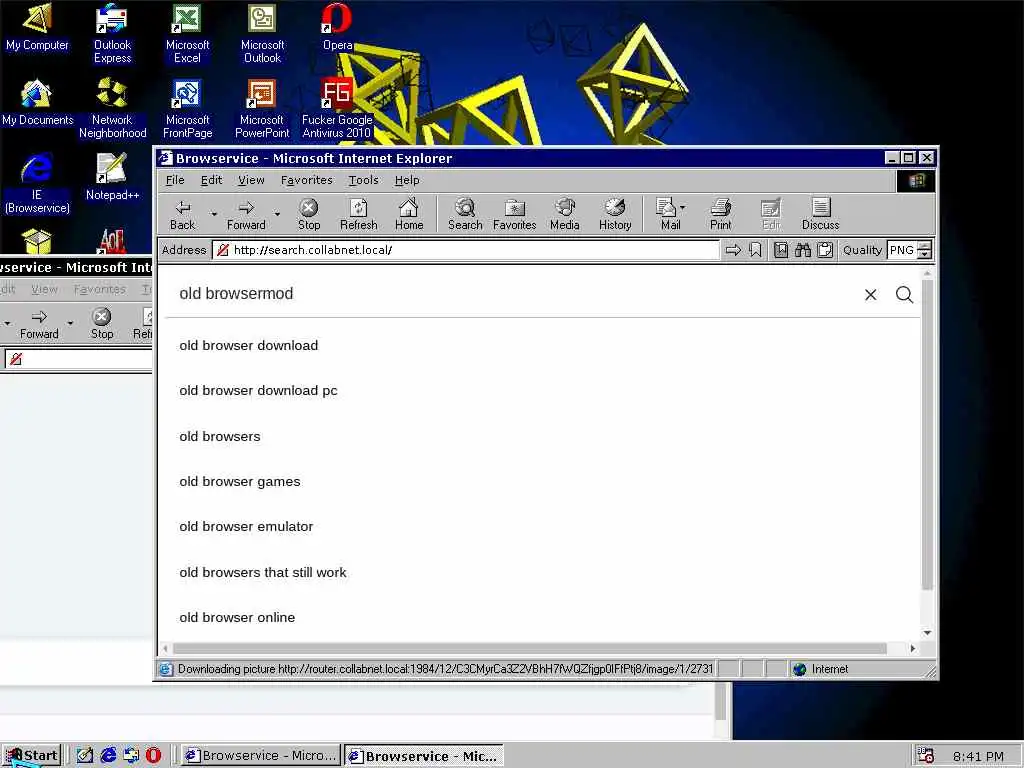Click binoculars find icon in address row
Viewport: 1024px width, 768px height.
[x=803, y=250]
